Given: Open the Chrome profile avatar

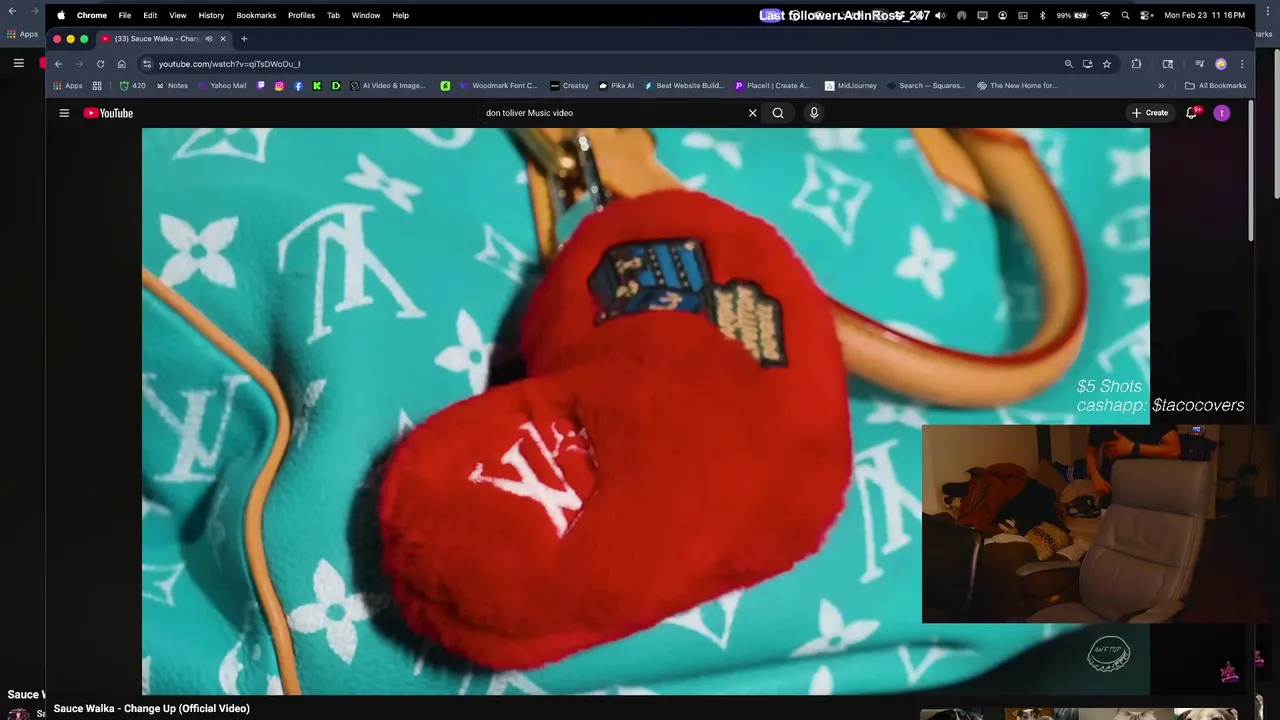Looking at the screenshot, I should point(1221,64).
